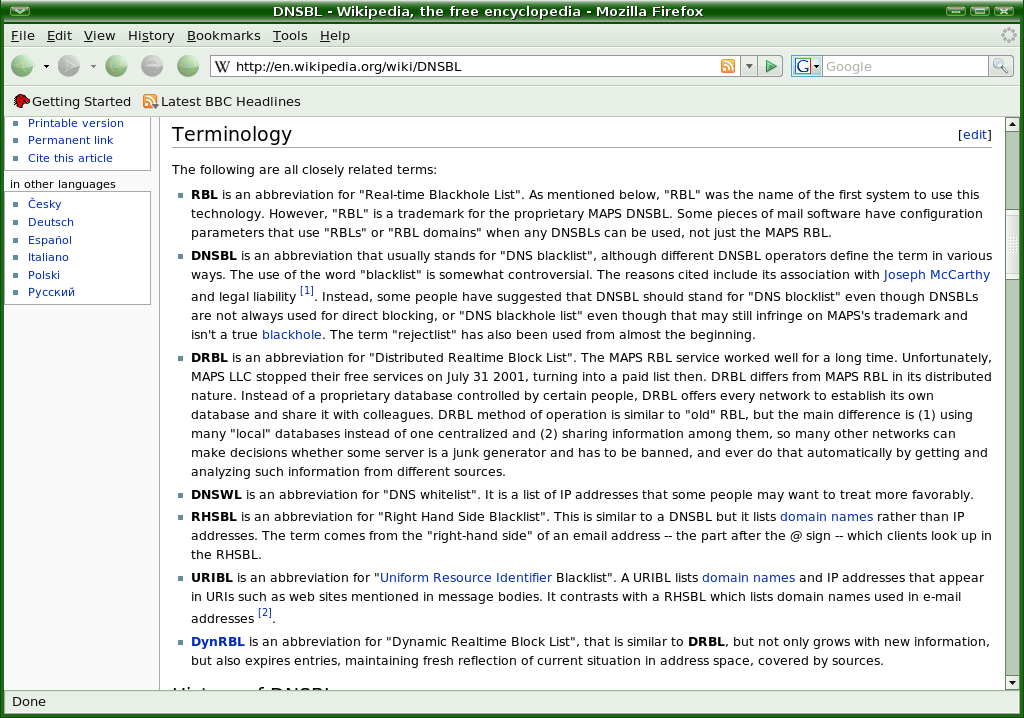The width and height of the screenshot is (1024, 718).
Task: Reload the page with the refresh icon
Action: tap(116, 66)
